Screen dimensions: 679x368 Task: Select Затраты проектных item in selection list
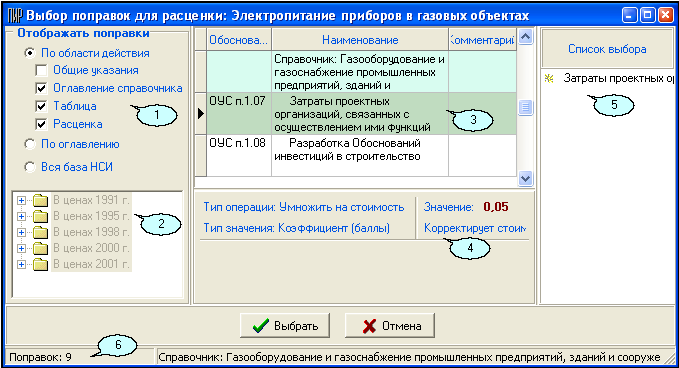coord(618,78)
